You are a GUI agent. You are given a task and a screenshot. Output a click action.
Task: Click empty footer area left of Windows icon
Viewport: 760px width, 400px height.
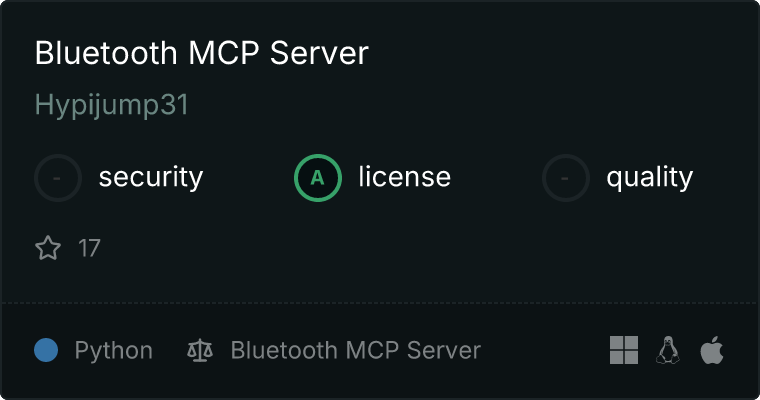(543, 350)
